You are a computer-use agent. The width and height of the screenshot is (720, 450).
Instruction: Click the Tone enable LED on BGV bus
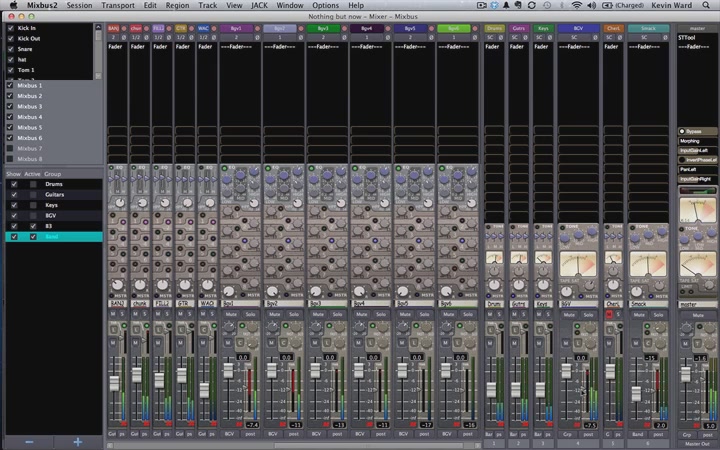[562, 227]
